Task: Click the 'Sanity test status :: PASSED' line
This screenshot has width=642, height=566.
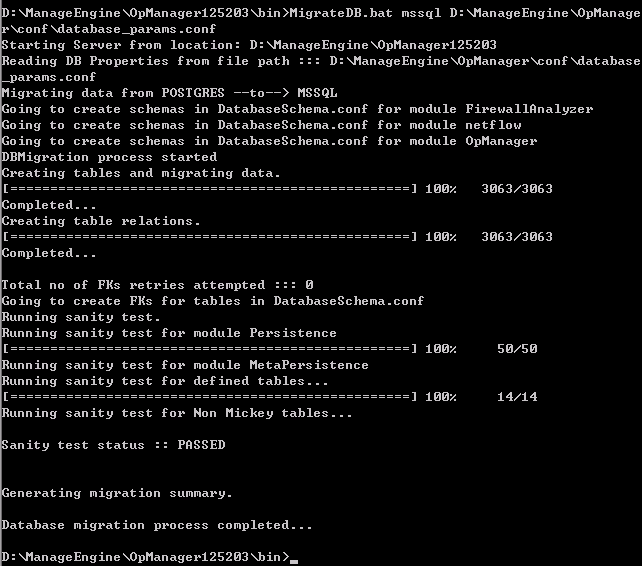Action: coord(113,445)
